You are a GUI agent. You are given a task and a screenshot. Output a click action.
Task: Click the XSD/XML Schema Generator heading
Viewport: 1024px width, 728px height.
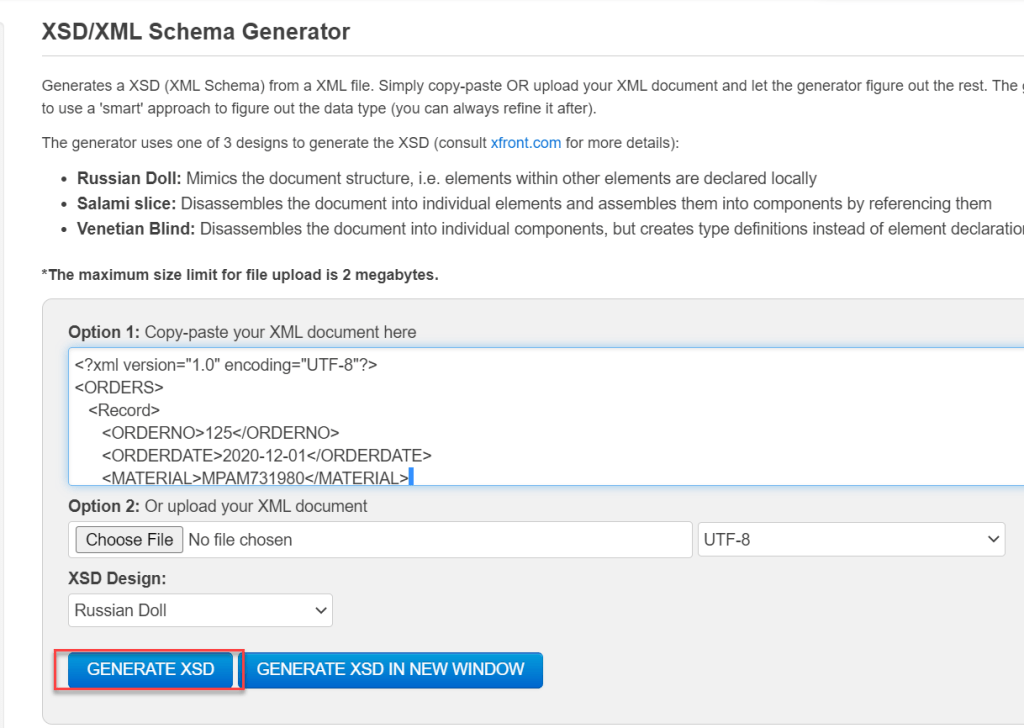pos(196,32)
